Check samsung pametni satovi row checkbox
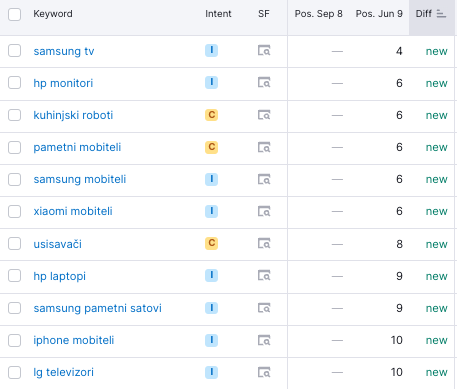Screen dimensions: 457x389 14,308
